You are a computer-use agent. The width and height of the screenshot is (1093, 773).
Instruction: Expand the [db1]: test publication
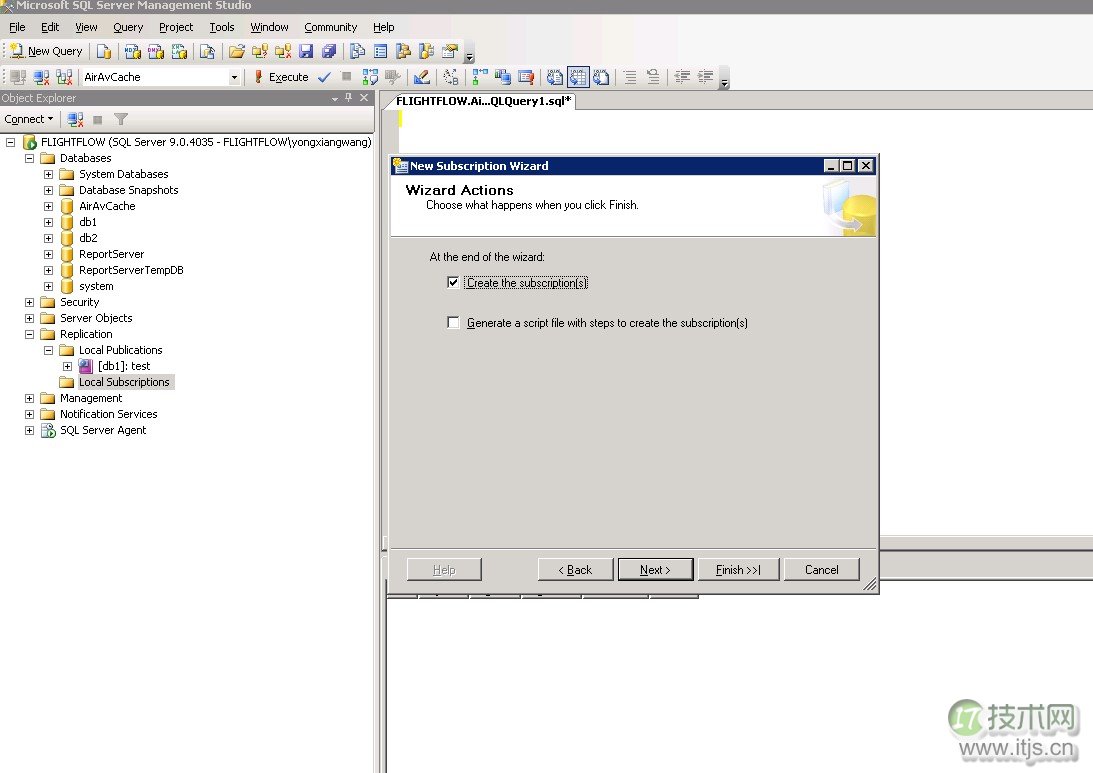[67, 367]
